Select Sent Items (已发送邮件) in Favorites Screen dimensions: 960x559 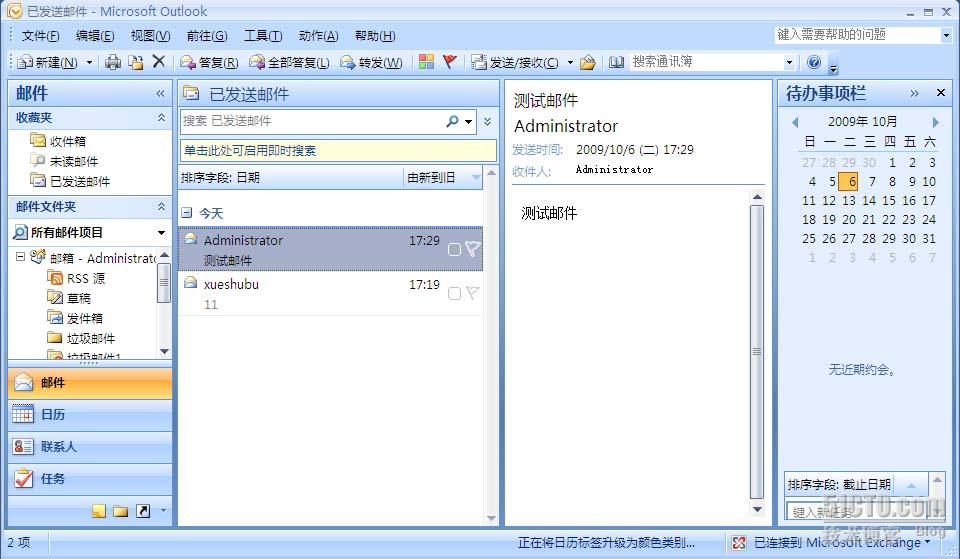click(x=70, y=181)
